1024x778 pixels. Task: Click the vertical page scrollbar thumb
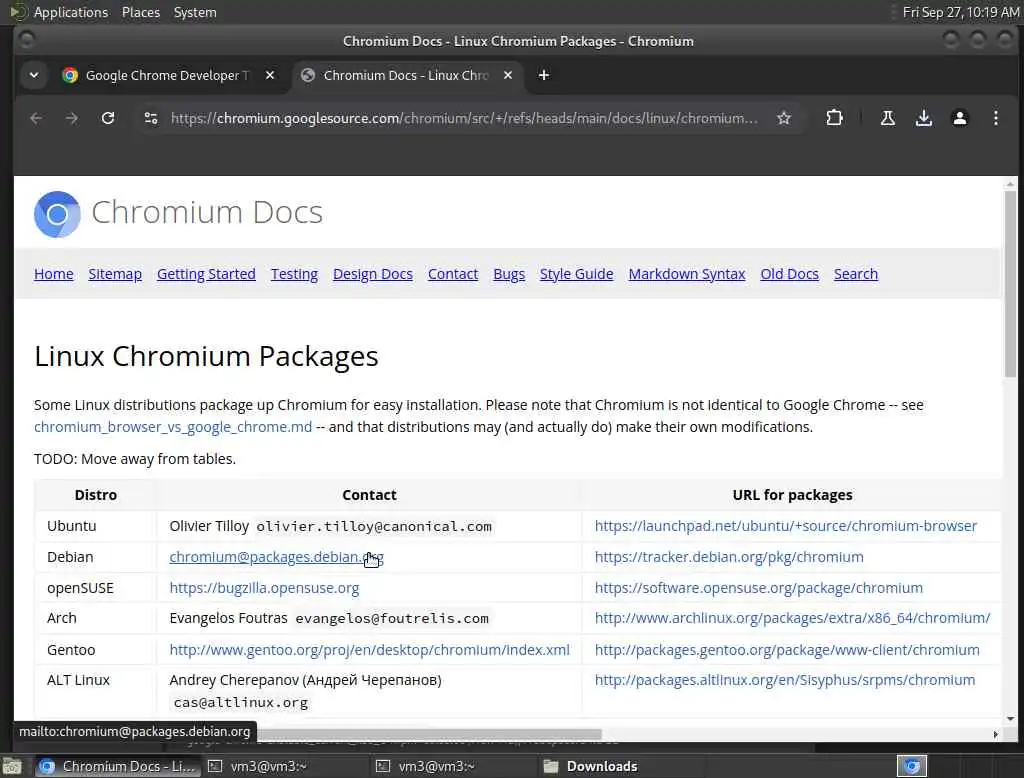tap(1010, 284)
